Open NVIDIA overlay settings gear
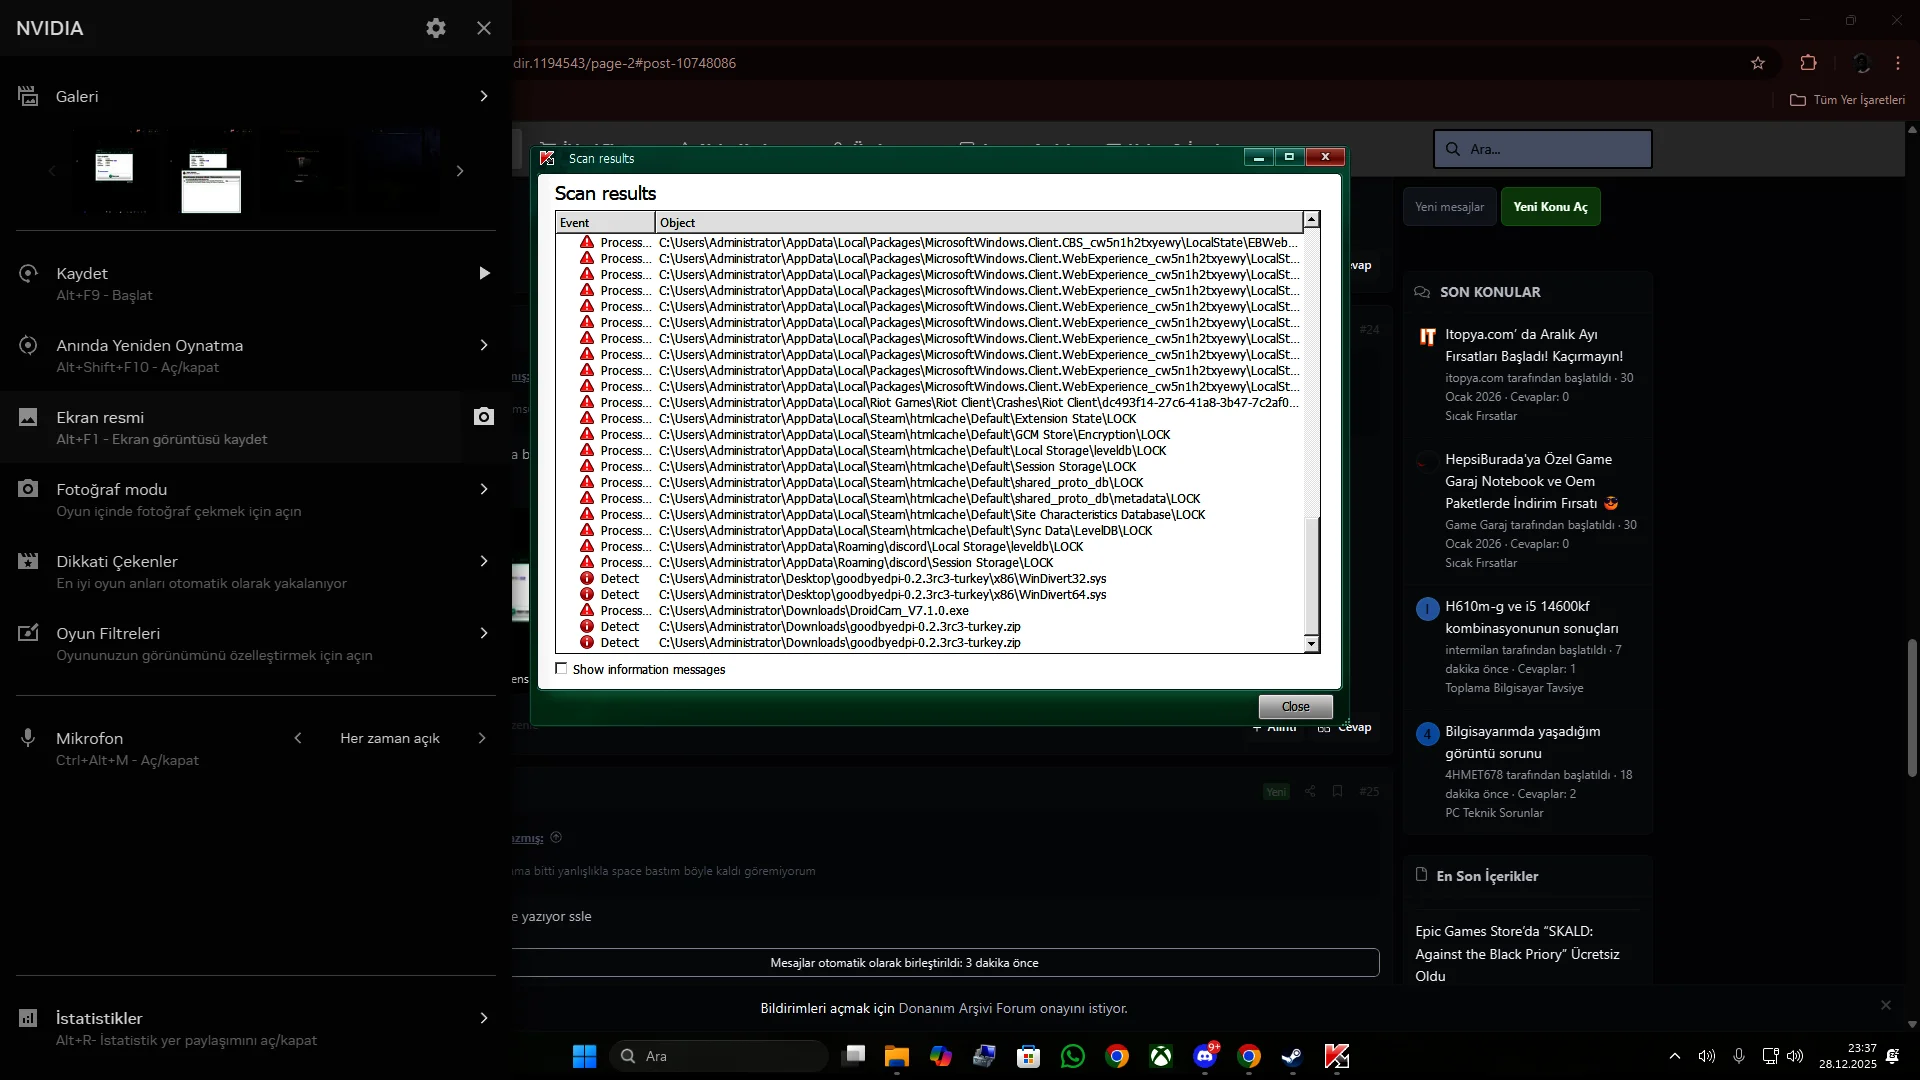Screen dimensions: 1920x1080 (435, 28)
